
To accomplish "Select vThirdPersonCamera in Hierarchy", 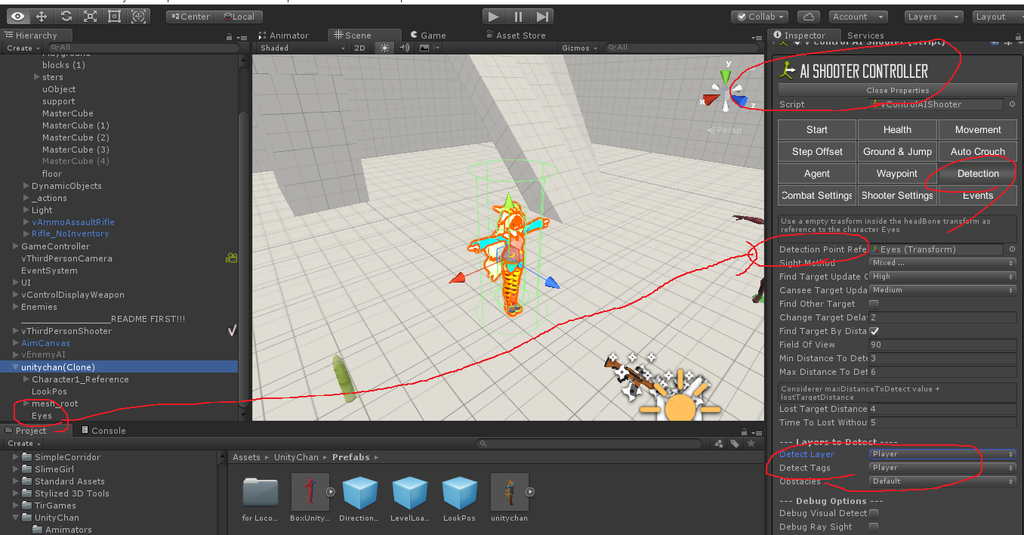I will [x=67, y=259].
